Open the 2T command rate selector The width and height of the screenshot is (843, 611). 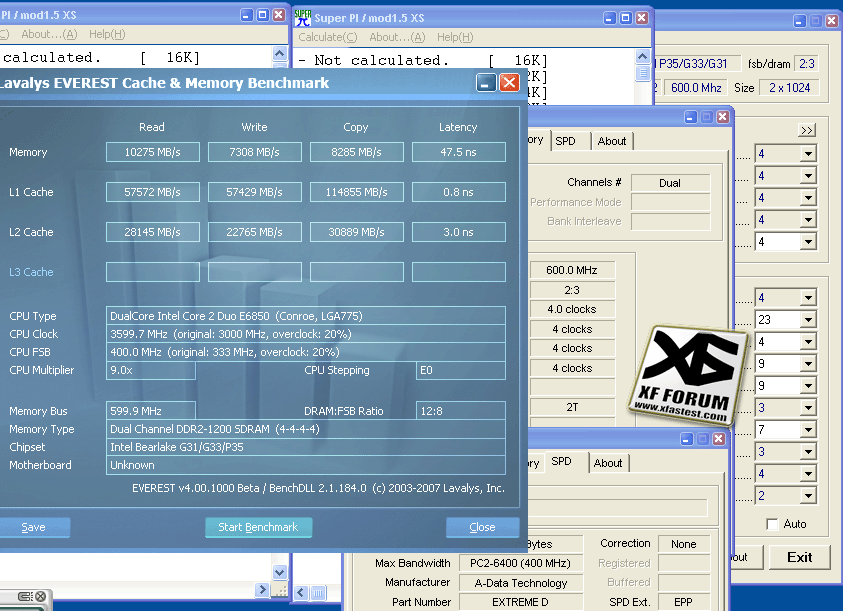[572, 405]
